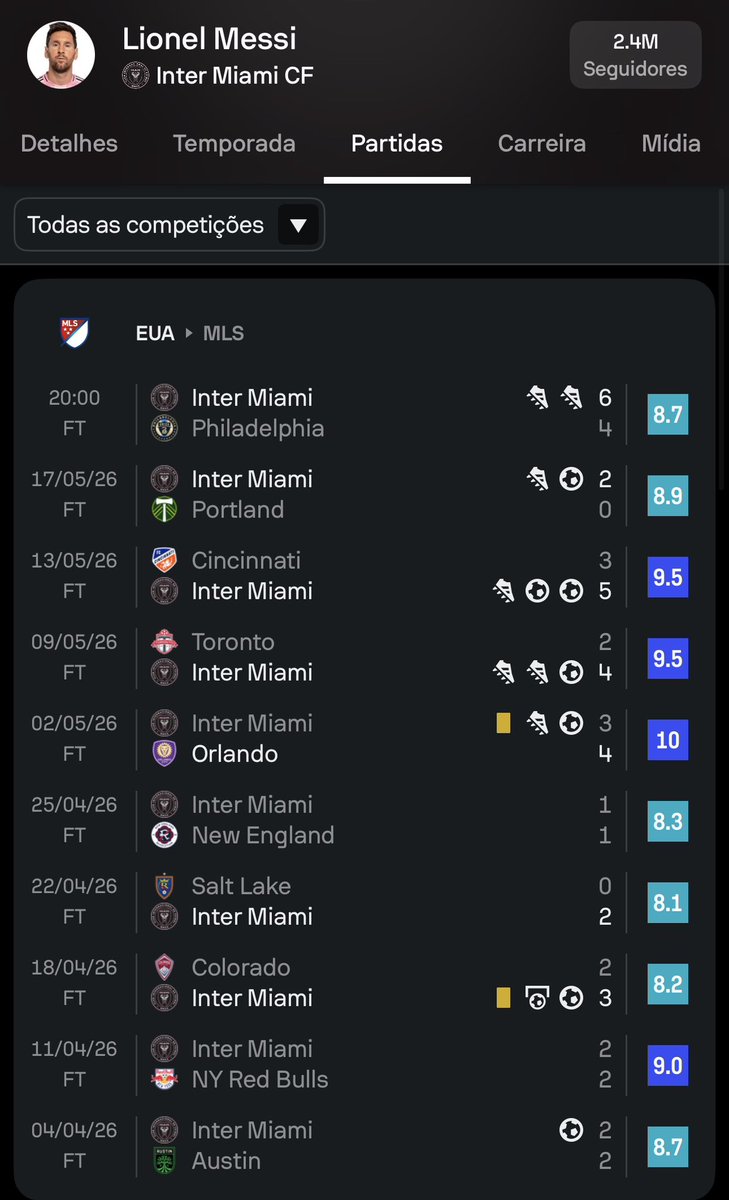Viewport: 729px width, 1200px height.
Task: Click the missed penalty icon in Colorado match
Action: 537,998
